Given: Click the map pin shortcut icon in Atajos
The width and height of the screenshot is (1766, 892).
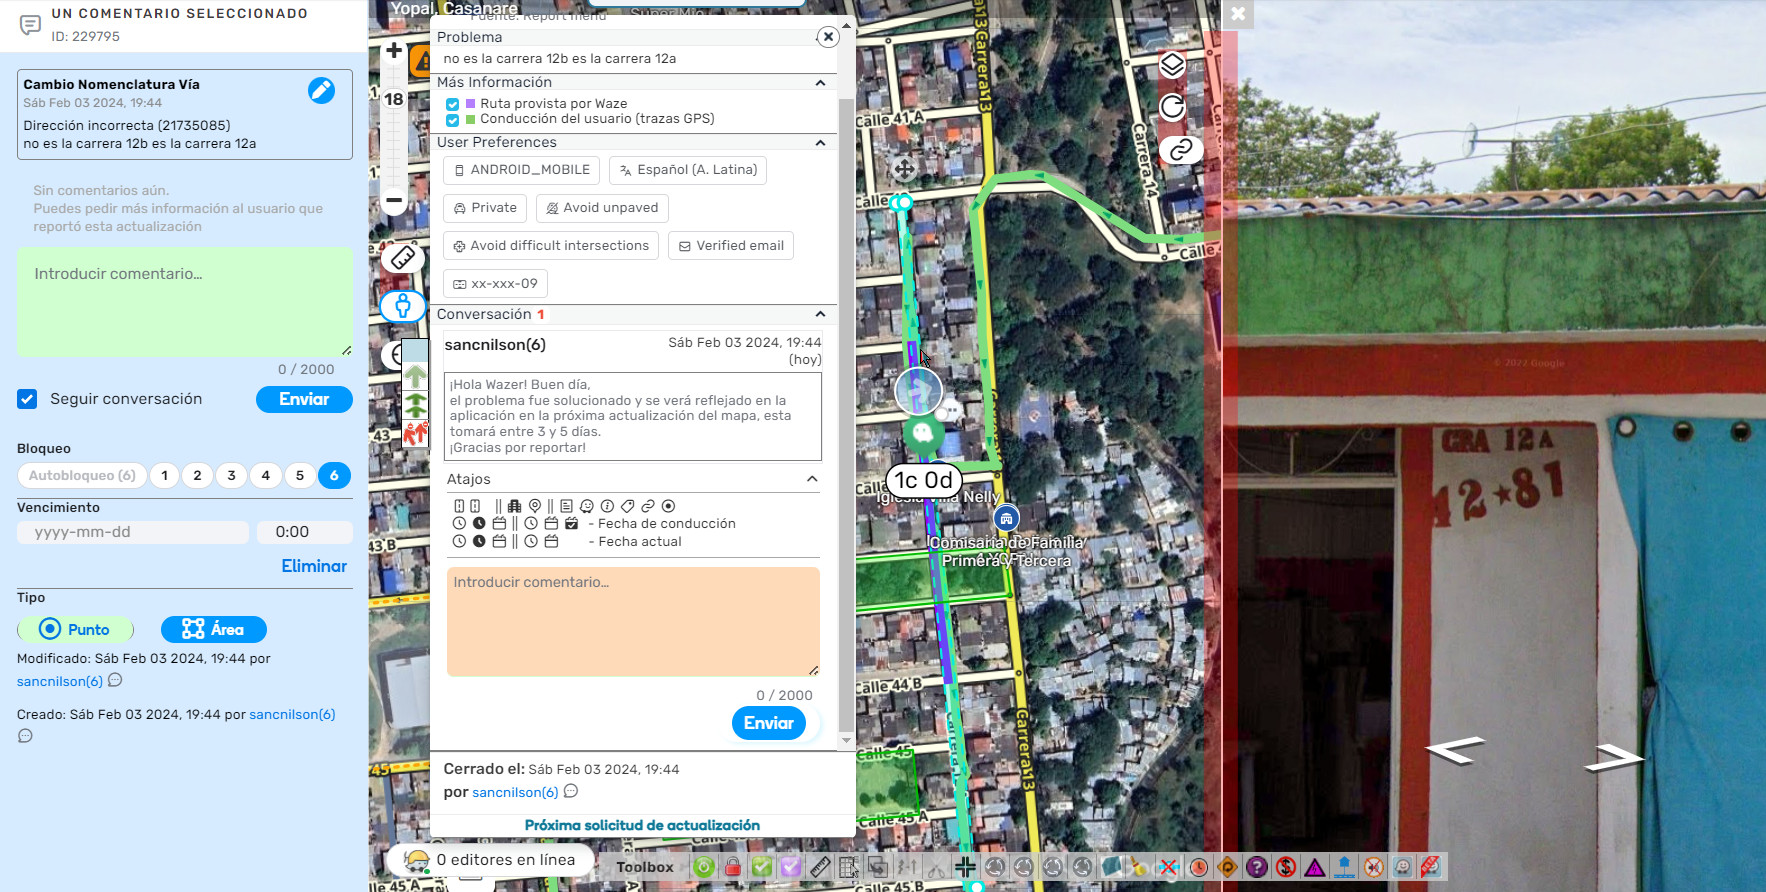Looking at the screenshot, I should point(535,506).
